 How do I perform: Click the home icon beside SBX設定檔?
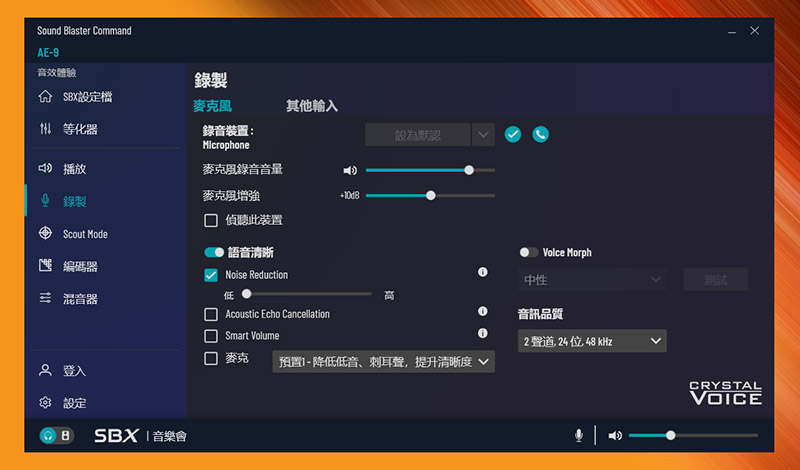(45, 96)
